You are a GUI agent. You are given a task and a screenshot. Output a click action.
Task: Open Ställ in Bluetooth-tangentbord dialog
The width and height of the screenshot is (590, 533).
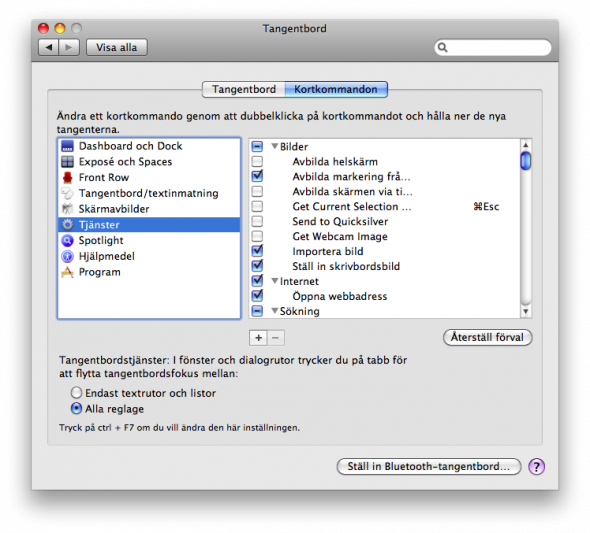click(x=429, y=466)
